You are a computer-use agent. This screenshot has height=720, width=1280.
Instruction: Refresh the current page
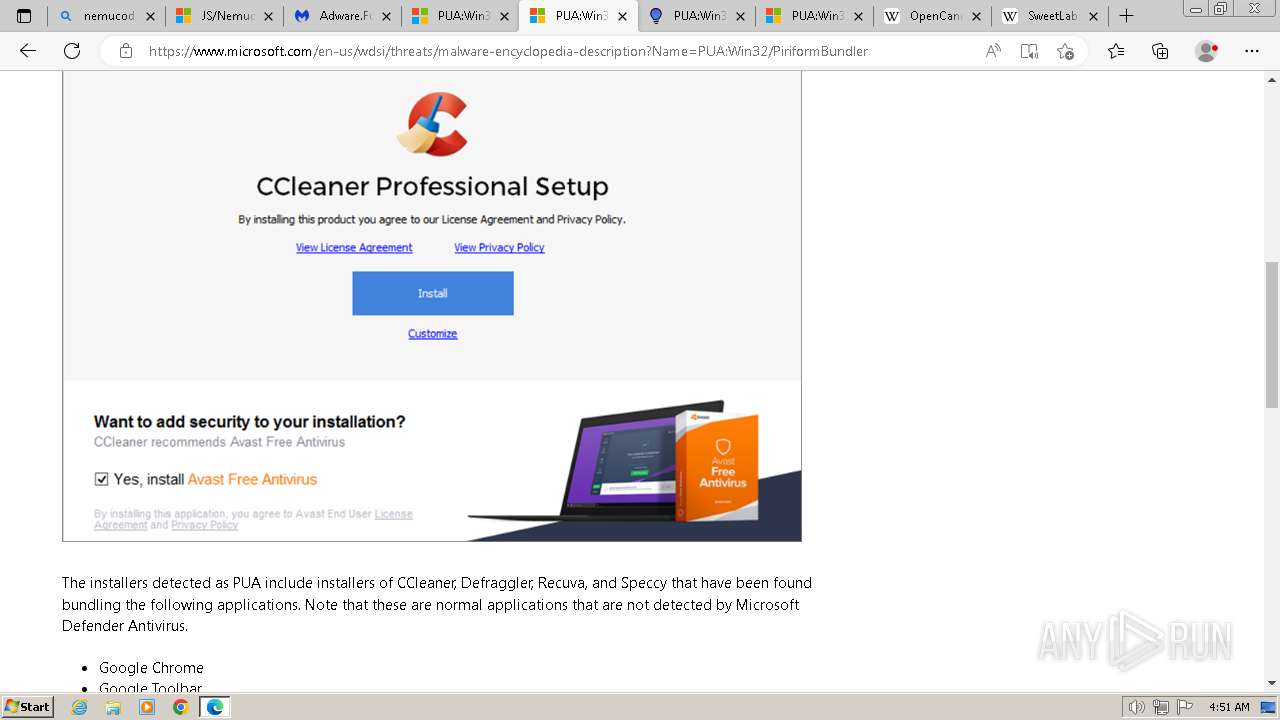(x=72, y=51)
